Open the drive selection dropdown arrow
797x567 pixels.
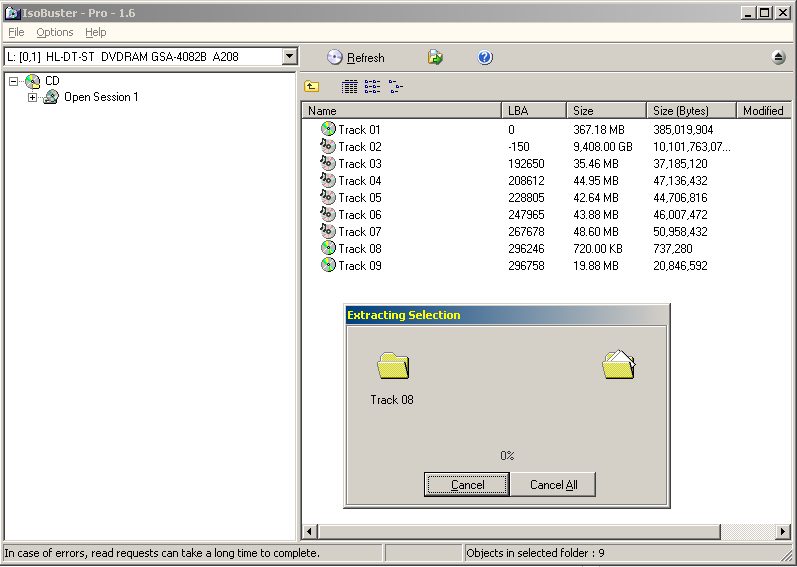tap(290, 56)
